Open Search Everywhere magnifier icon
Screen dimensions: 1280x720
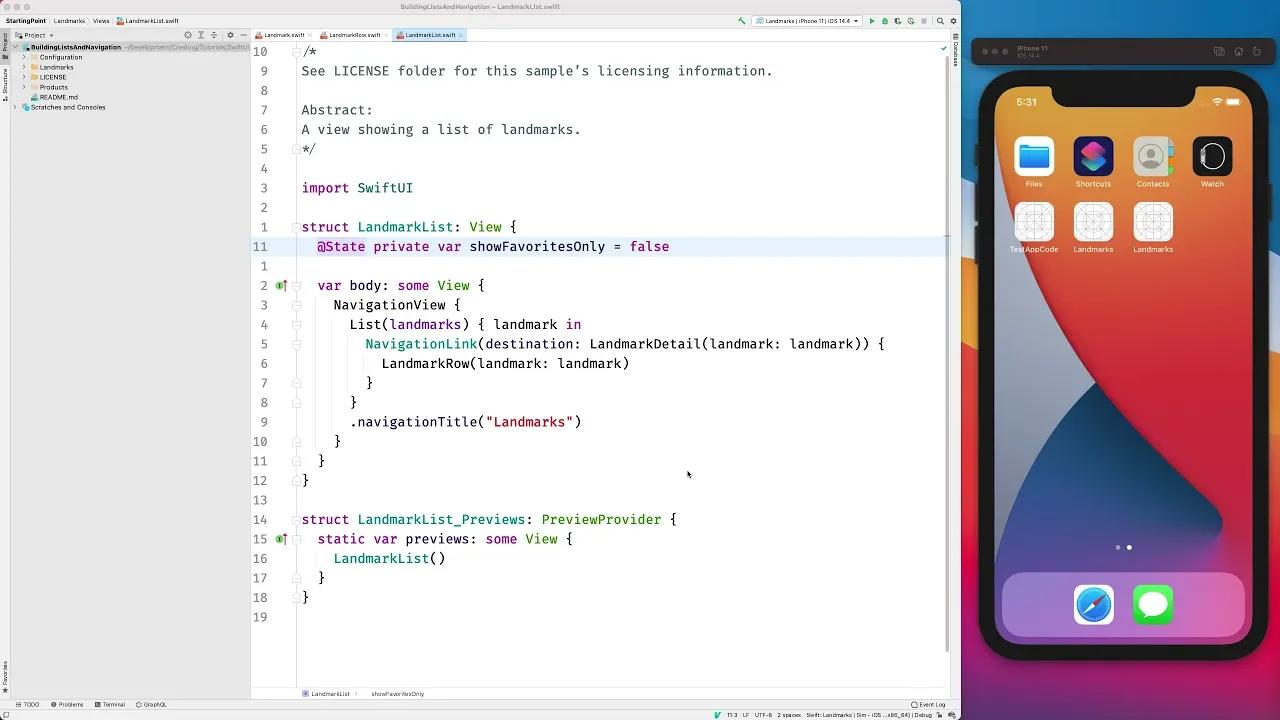pos(940,21)
